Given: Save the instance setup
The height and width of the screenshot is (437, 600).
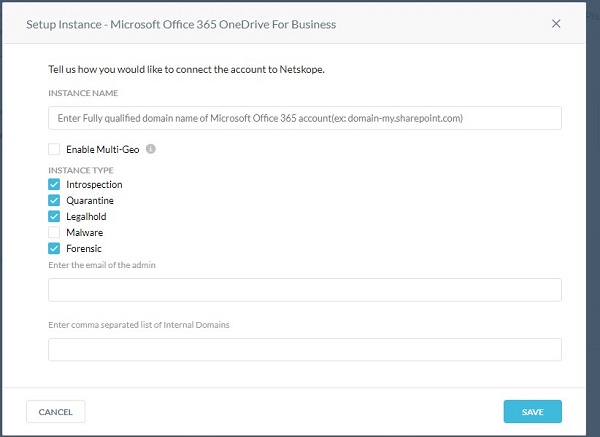Looking at the screenshot, I should point(532,412).
